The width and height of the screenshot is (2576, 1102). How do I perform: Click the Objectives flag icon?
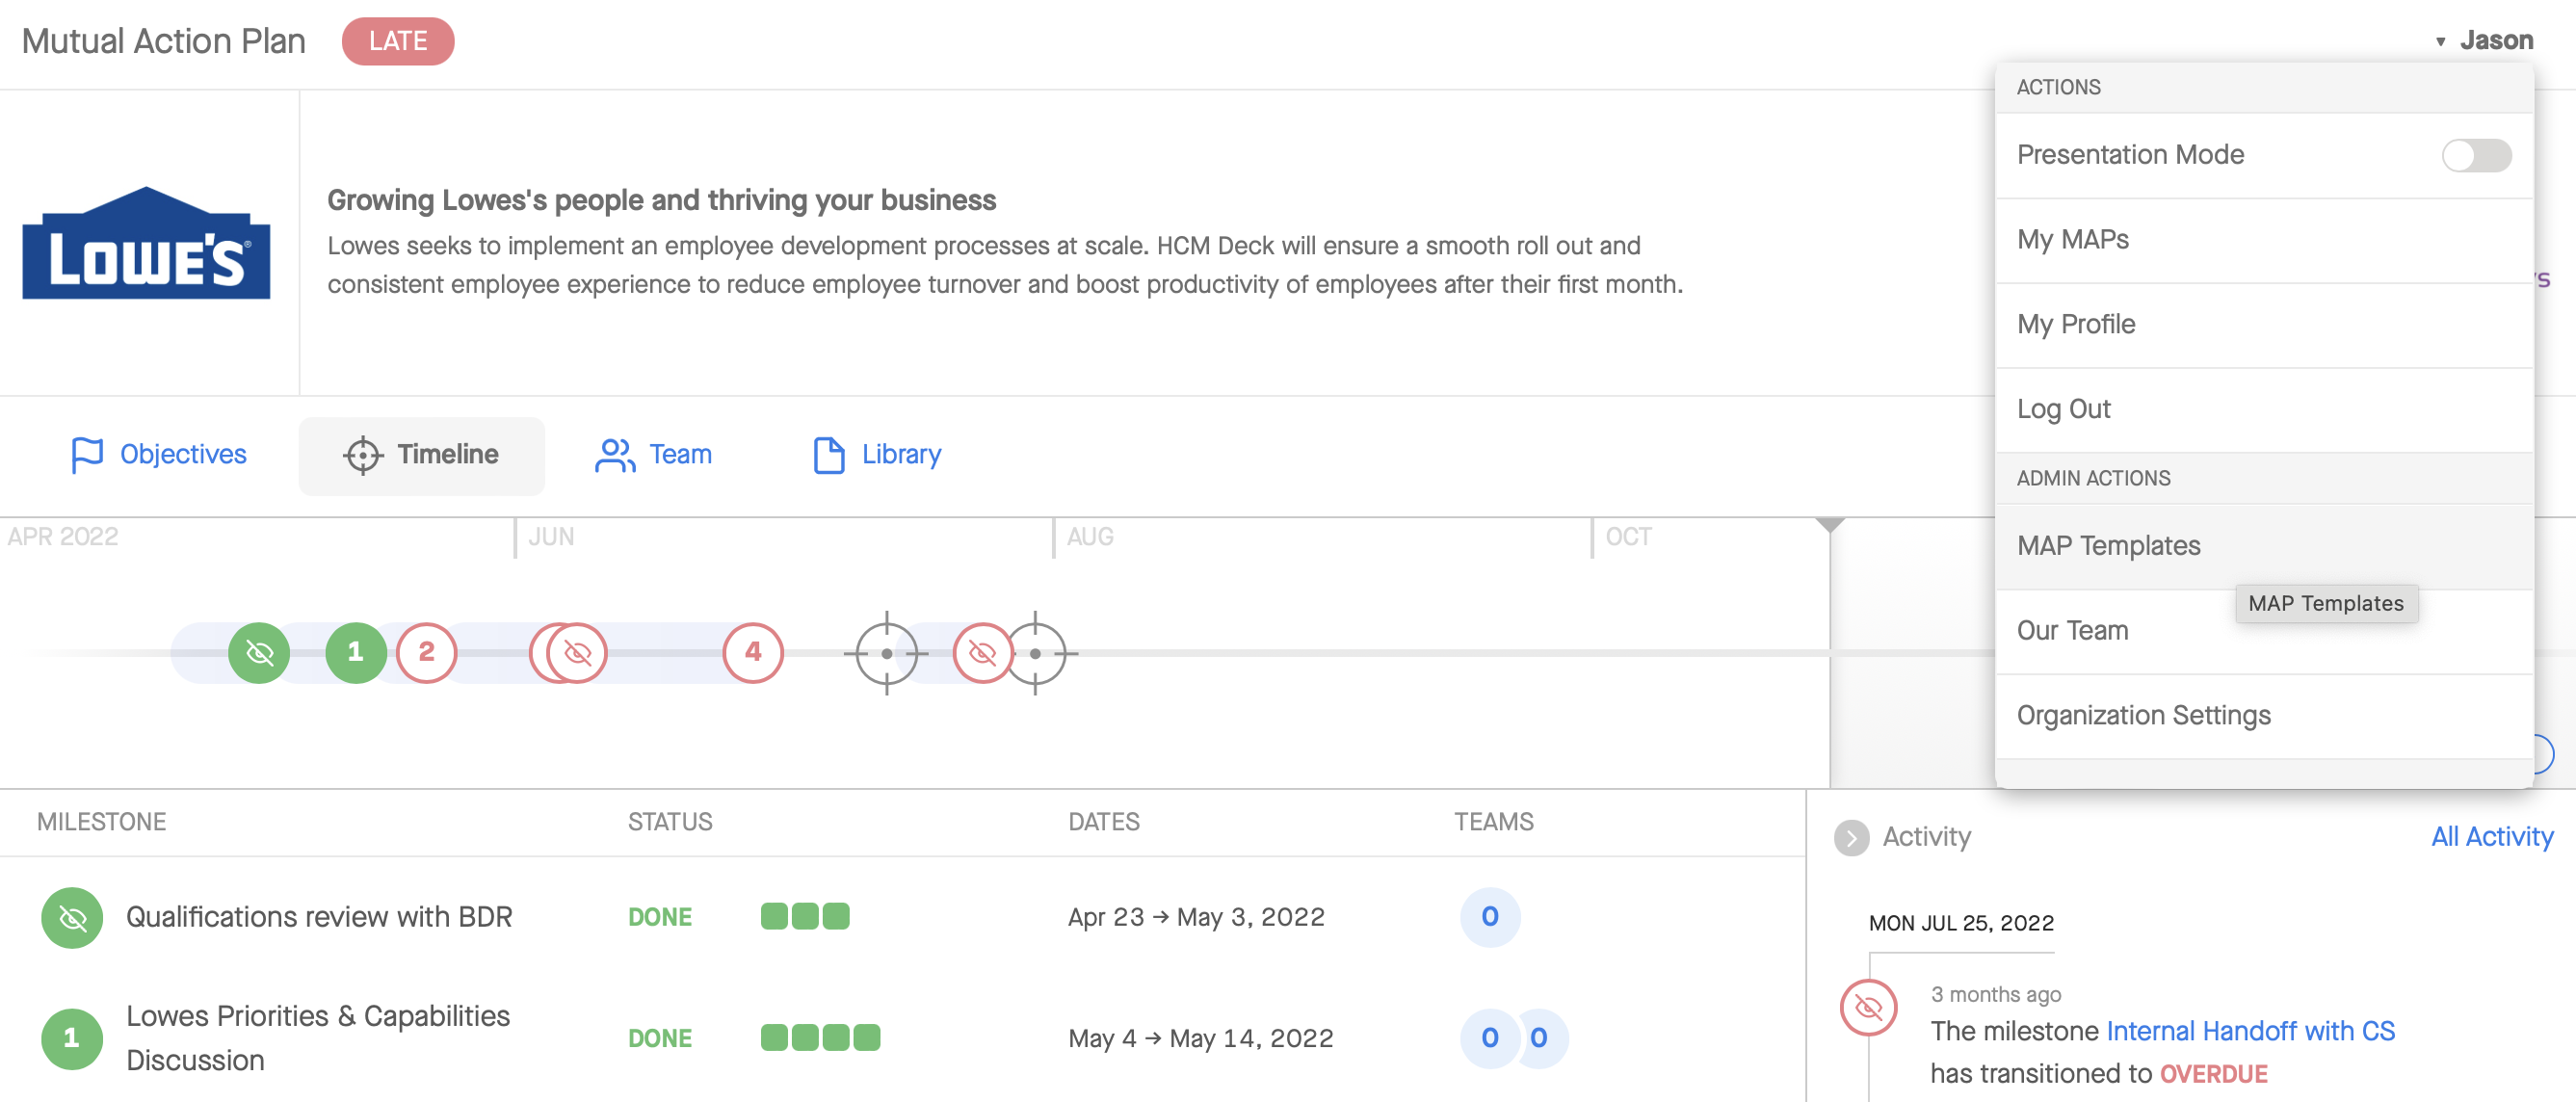point(87,455)
